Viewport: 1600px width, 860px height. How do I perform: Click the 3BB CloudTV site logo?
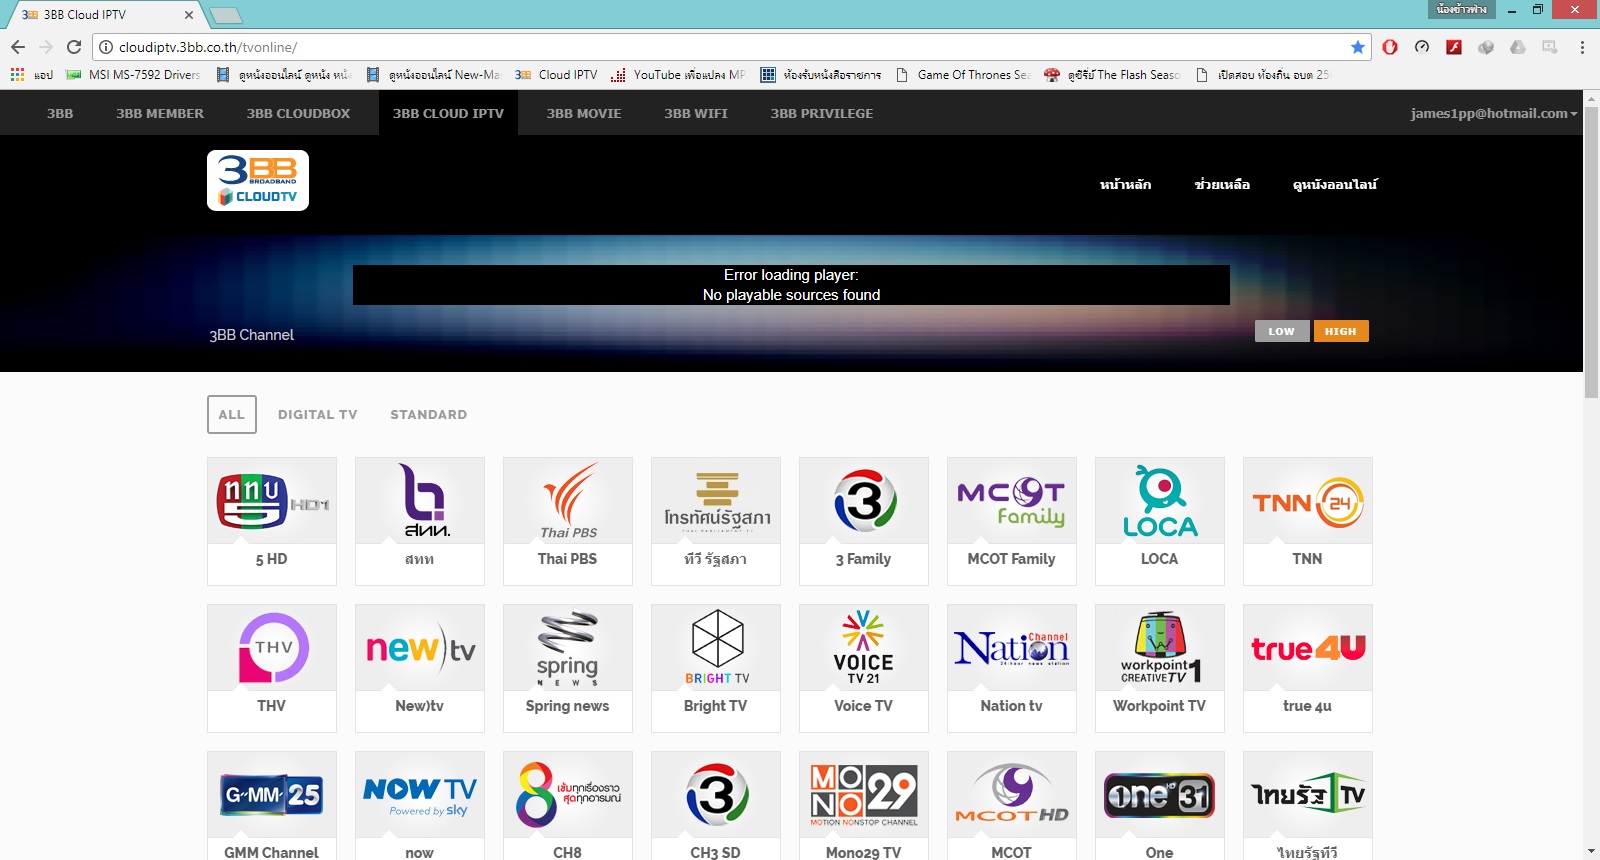coord(258,181)
